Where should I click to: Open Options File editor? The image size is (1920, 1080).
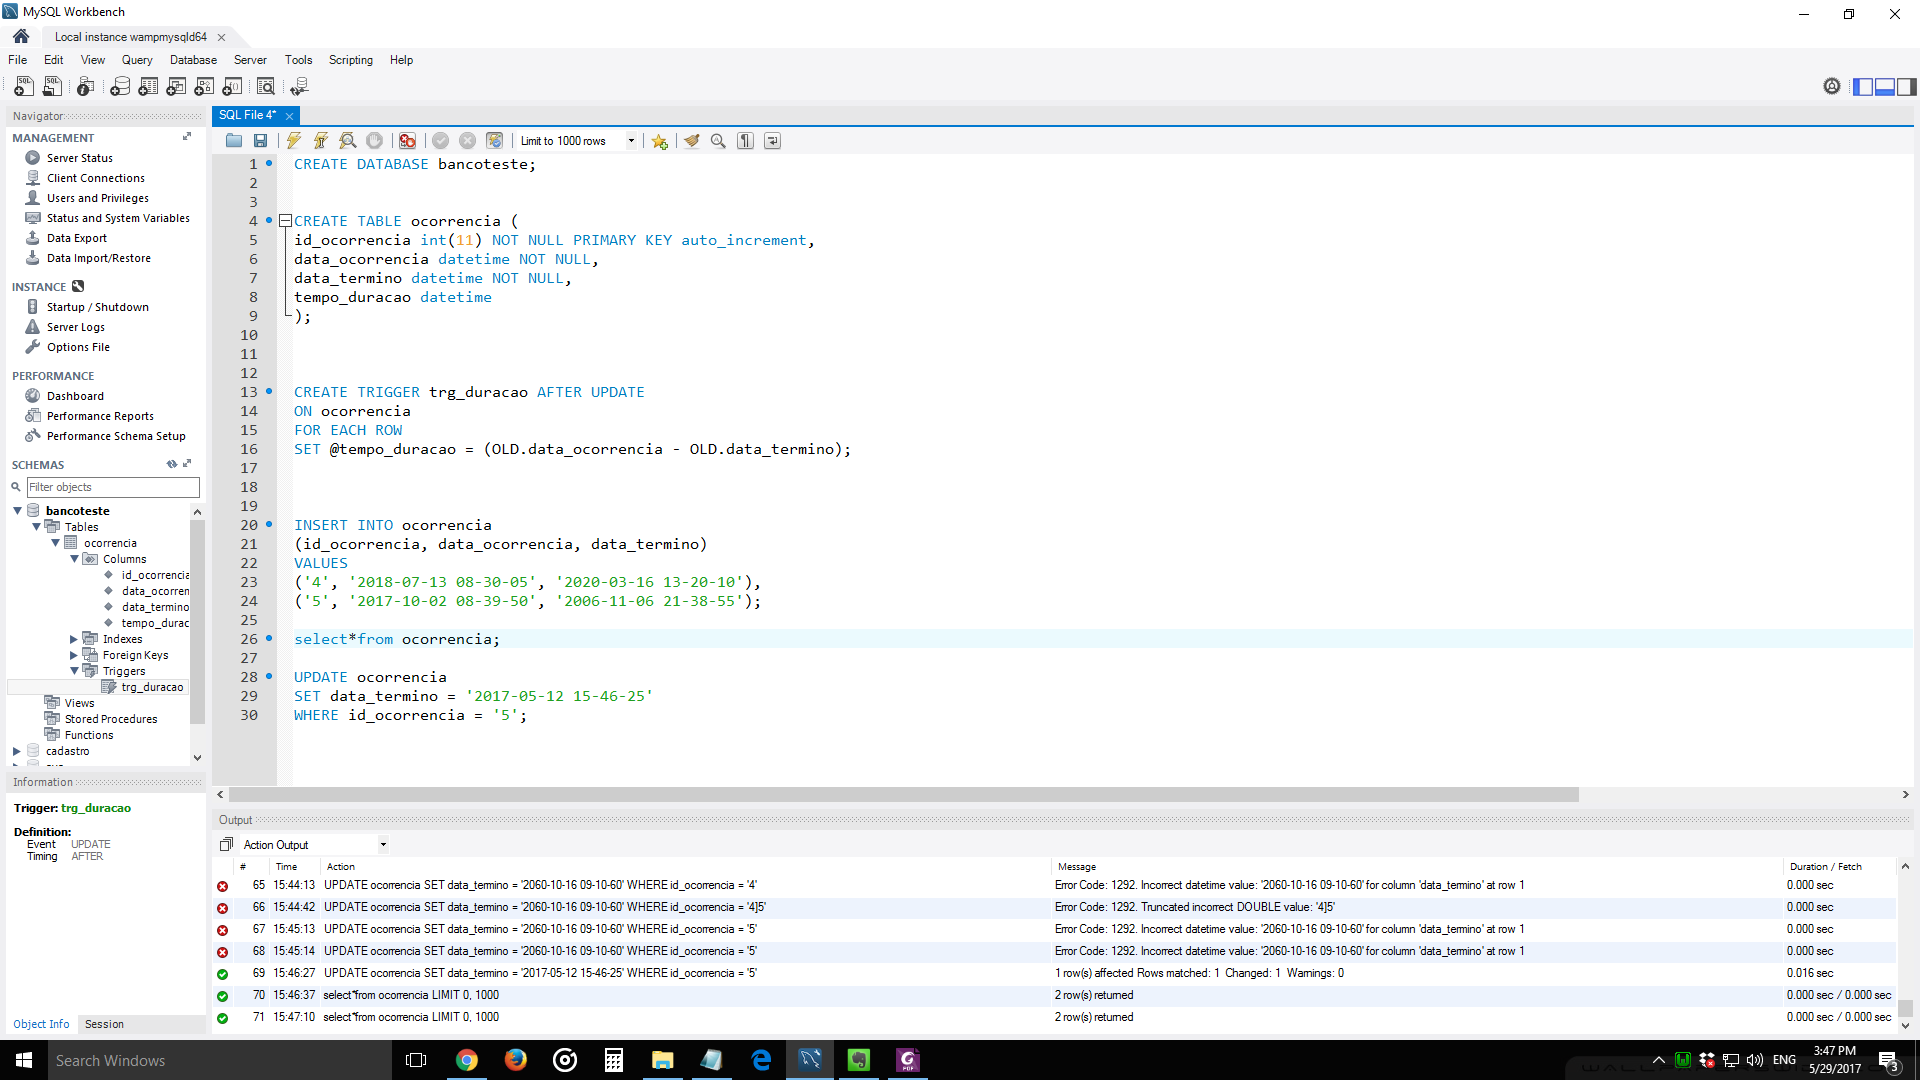click(x=78, y=347)
